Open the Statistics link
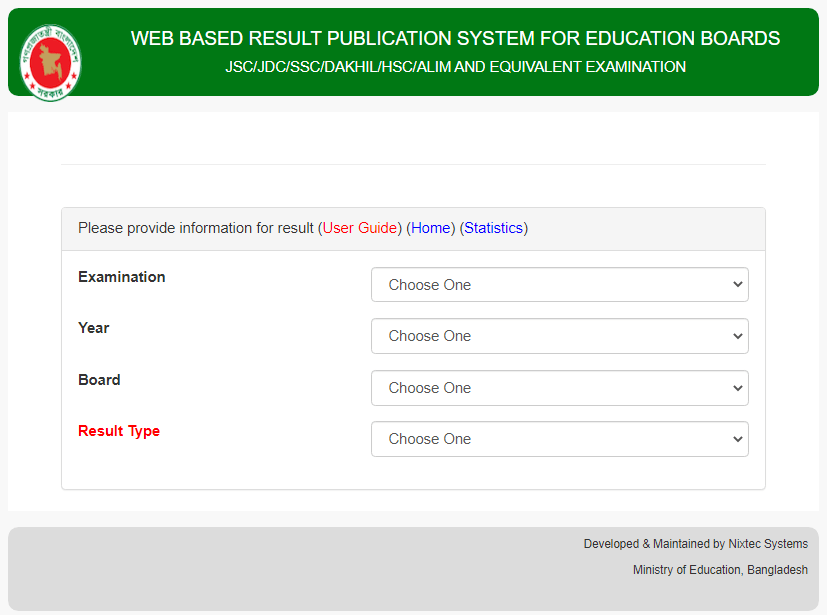 493,228
